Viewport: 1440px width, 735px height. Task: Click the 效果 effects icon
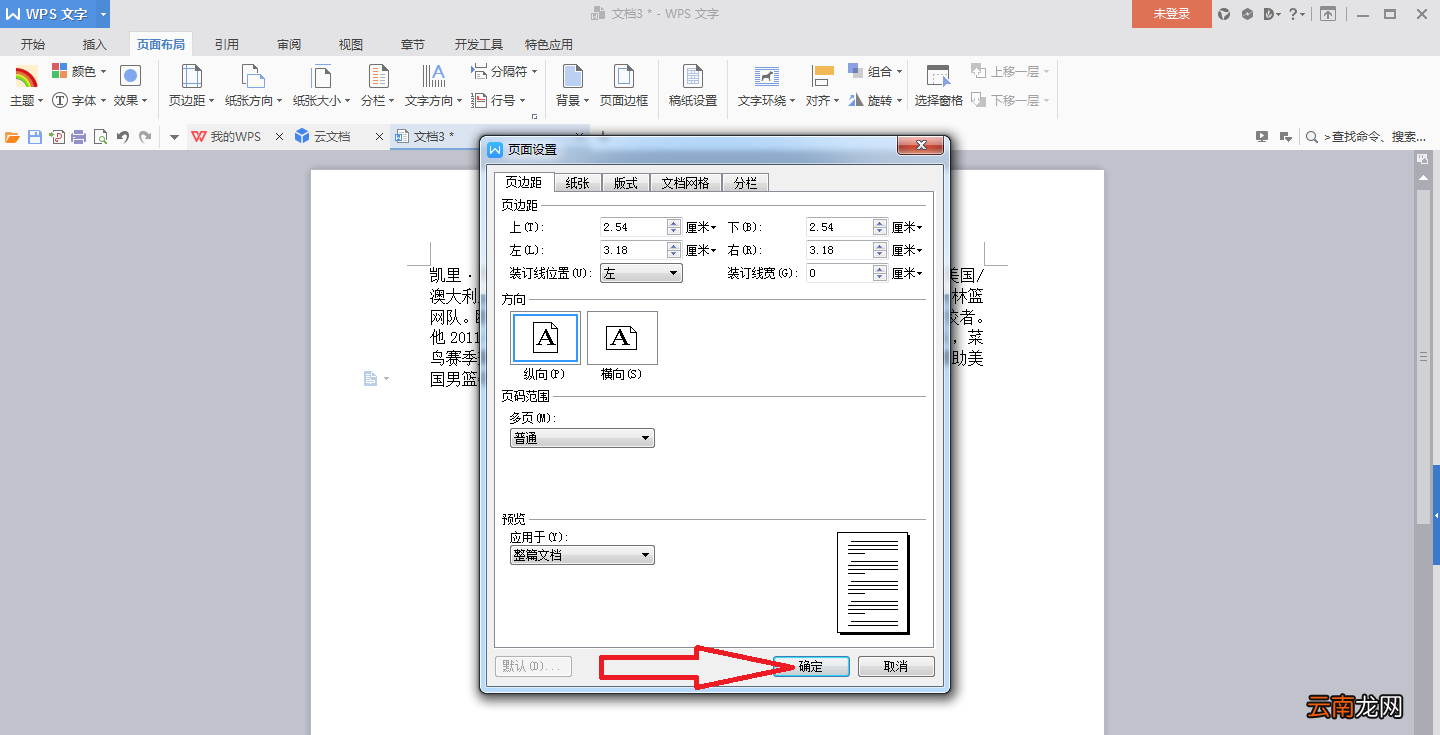coord(130,76)
